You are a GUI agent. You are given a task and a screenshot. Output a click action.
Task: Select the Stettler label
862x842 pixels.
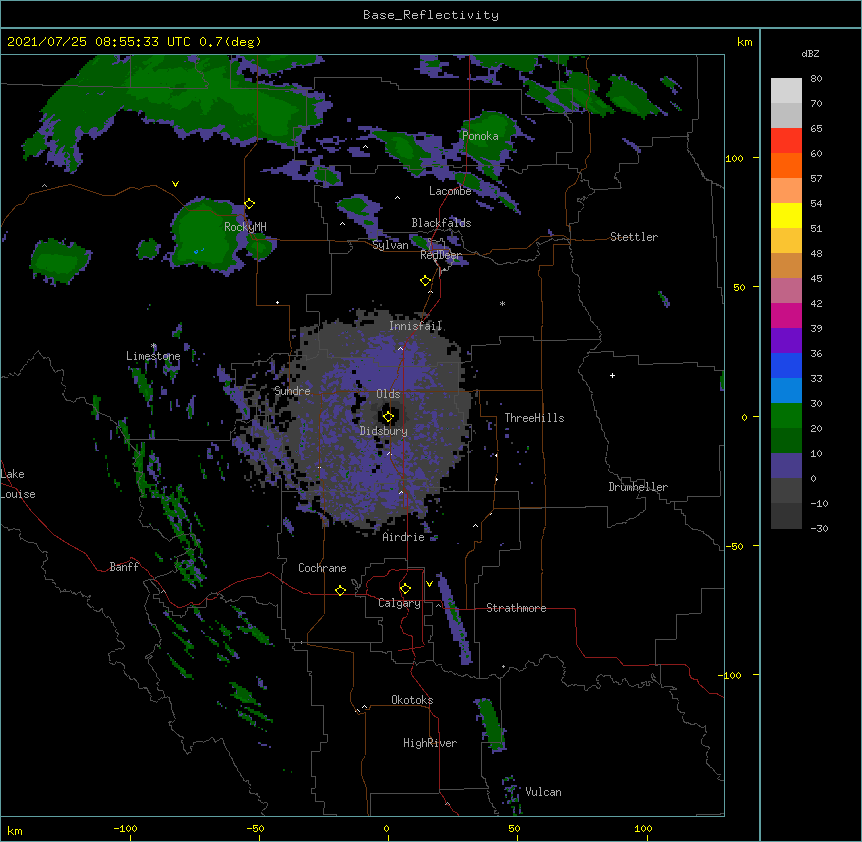click(x=634, y=237)
